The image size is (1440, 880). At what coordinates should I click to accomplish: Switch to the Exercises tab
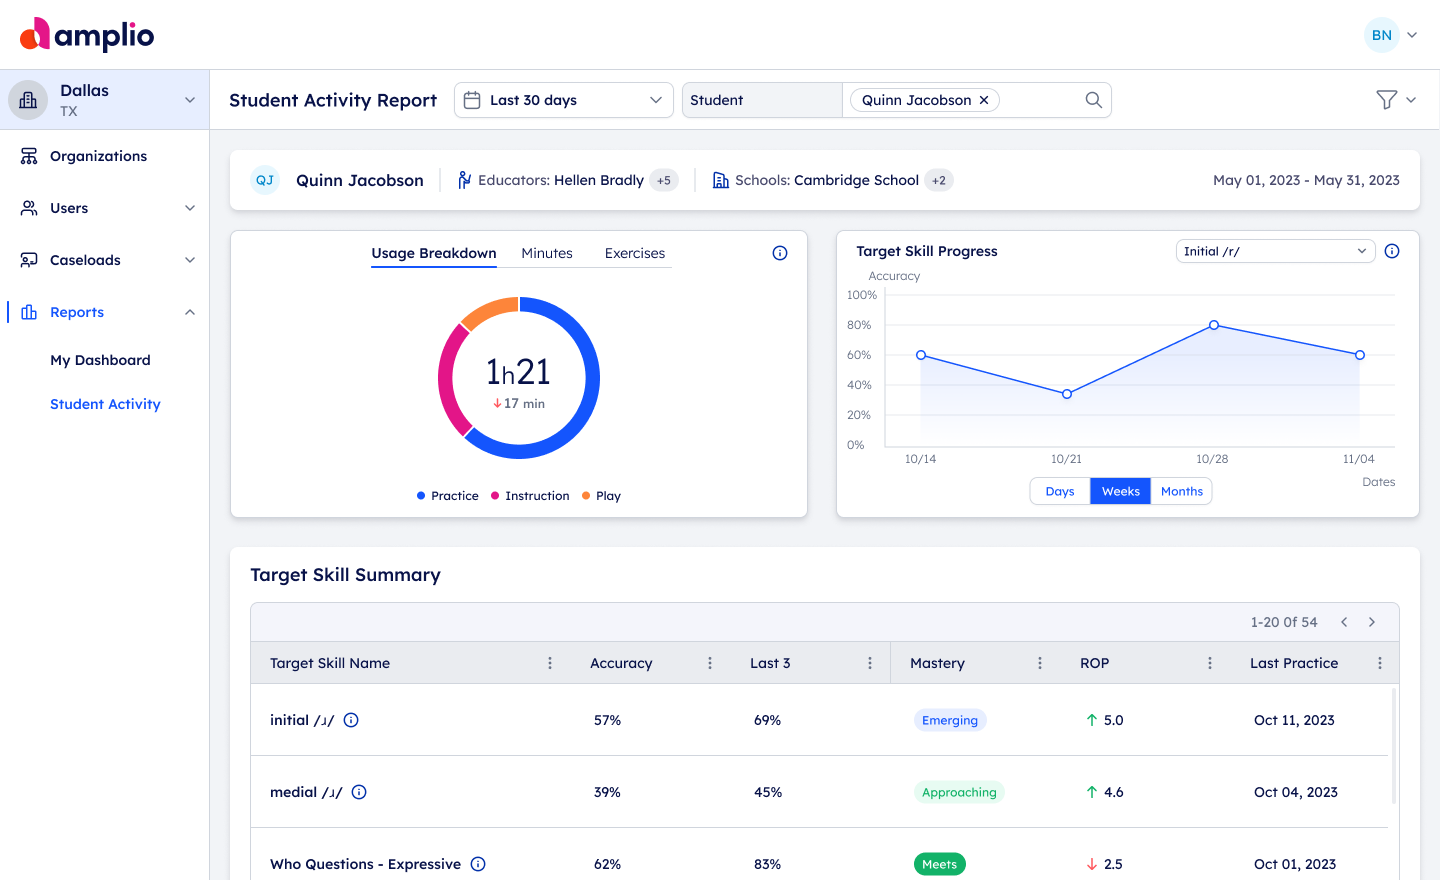pyautogui.click(x=635, y=253)
